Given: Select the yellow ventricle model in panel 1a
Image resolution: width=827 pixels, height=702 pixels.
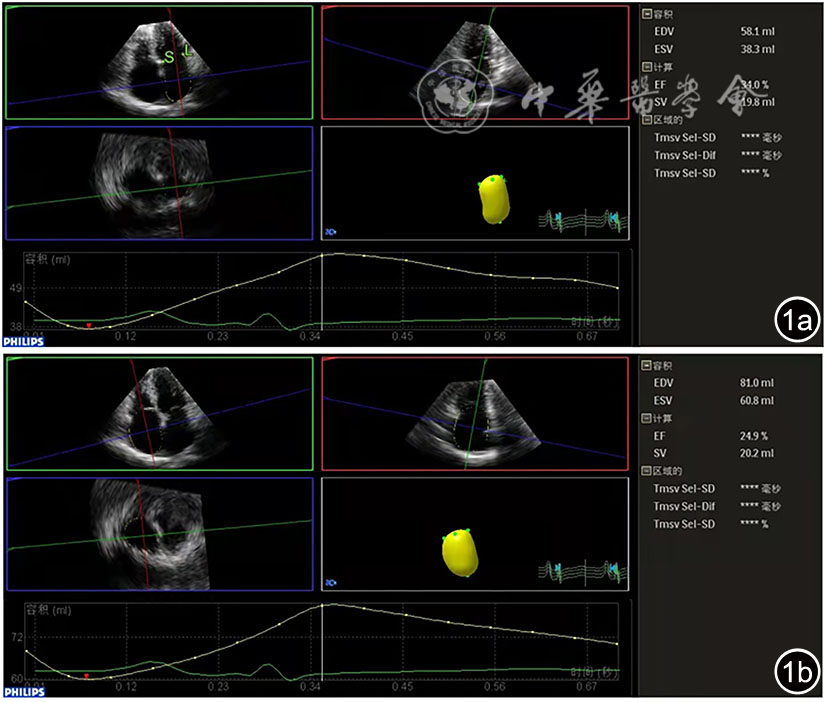Looking at the screenshot, I should coord(493,198).
